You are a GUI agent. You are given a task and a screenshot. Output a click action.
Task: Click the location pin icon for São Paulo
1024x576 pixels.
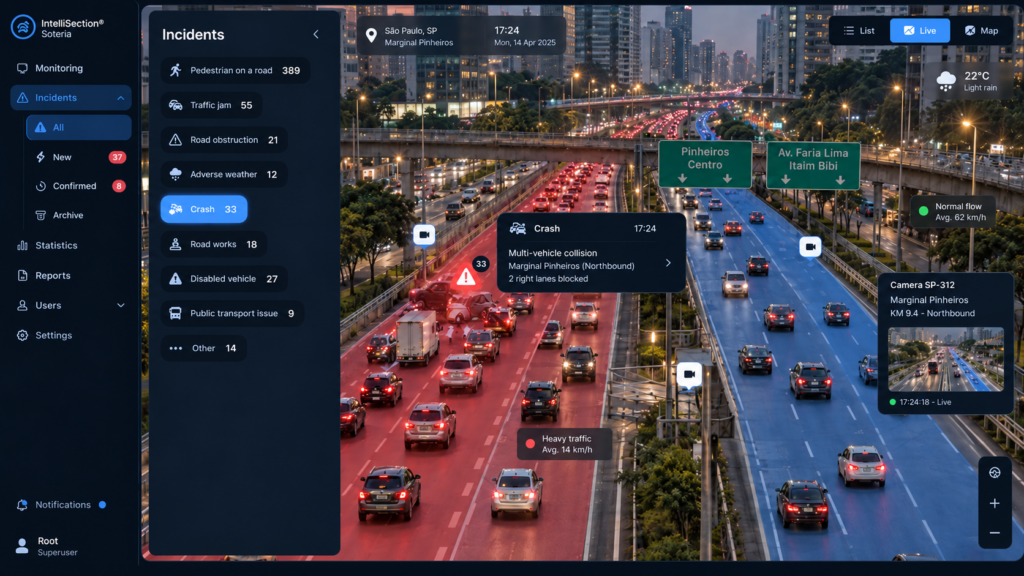pyautogui.click(x=371, y=36)
